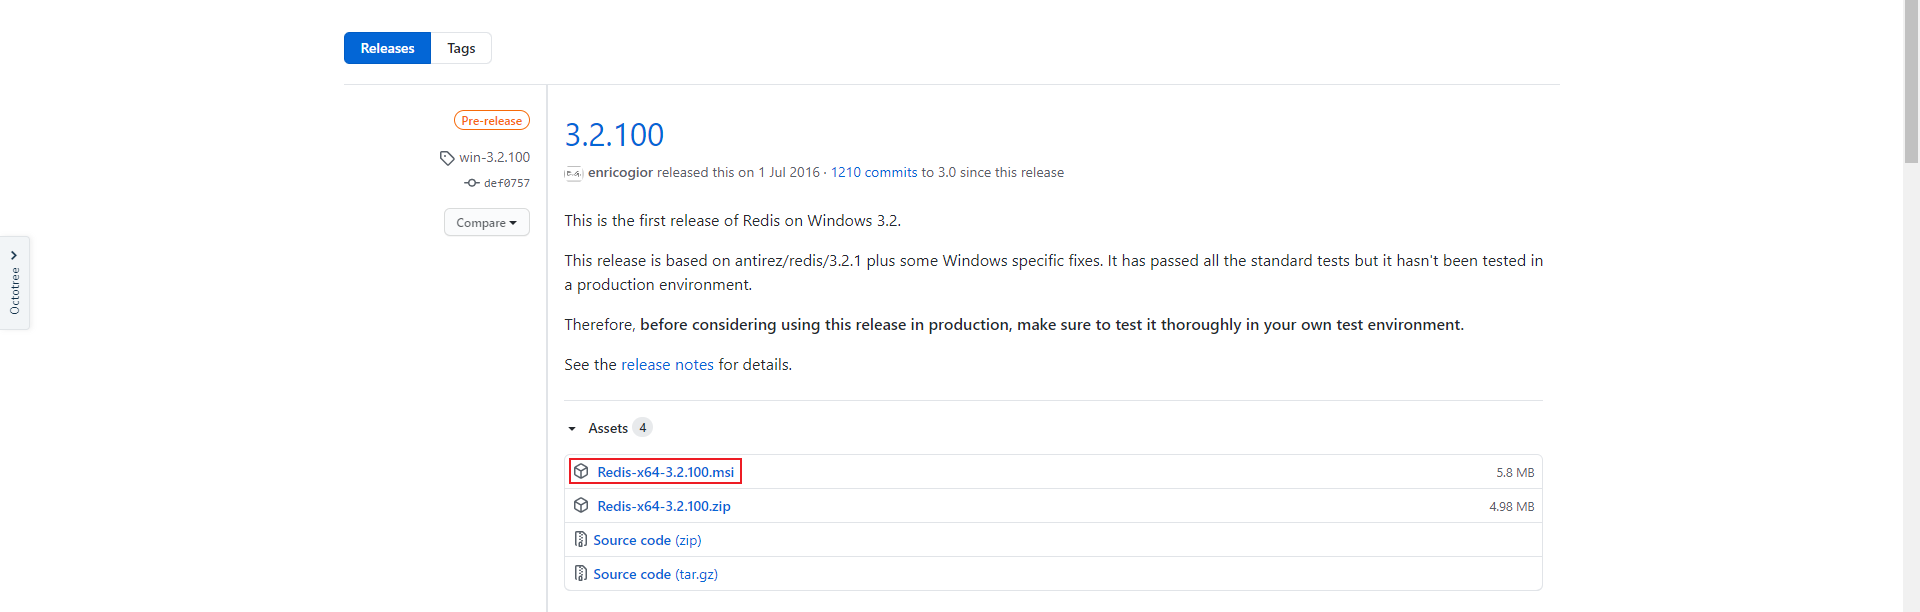Open the 3.2.100 release title
This screenshot has width=1920, height=612.
614,135
